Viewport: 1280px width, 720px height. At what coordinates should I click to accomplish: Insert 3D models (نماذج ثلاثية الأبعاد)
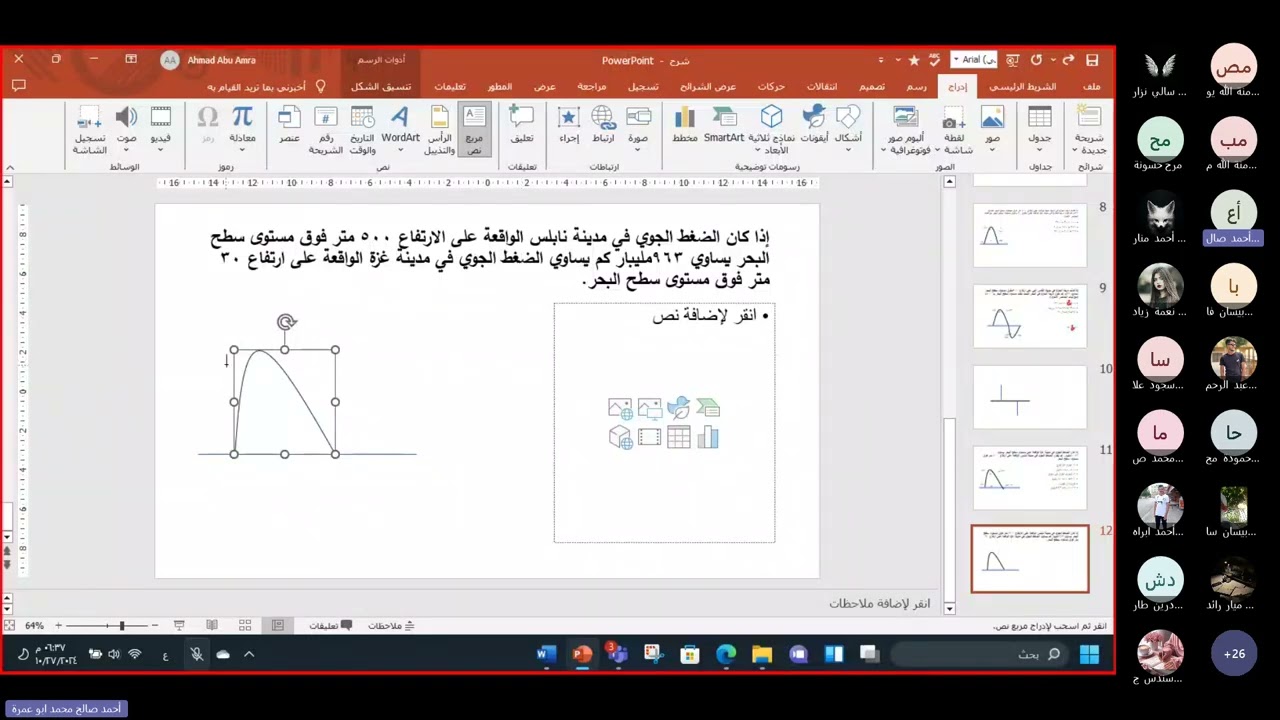pos(772,130)
